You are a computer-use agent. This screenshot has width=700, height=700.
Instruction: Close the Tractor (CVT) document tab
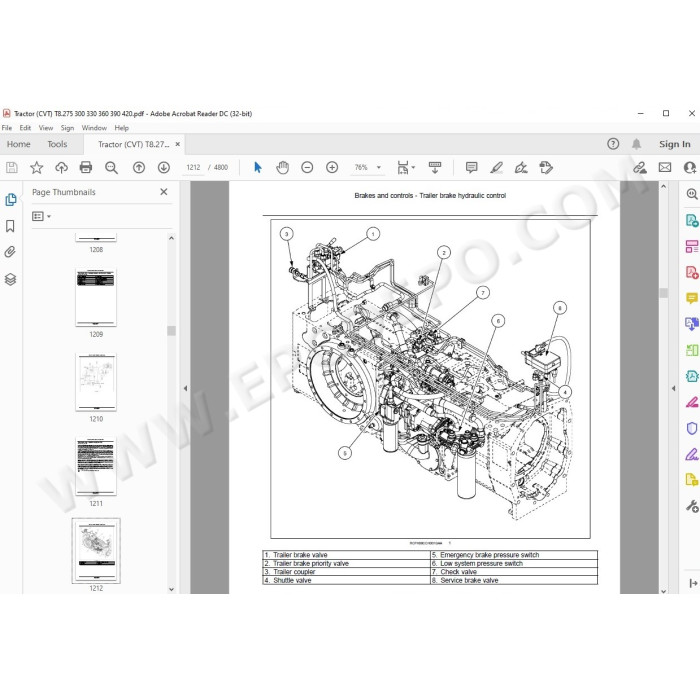click(178, 144)
